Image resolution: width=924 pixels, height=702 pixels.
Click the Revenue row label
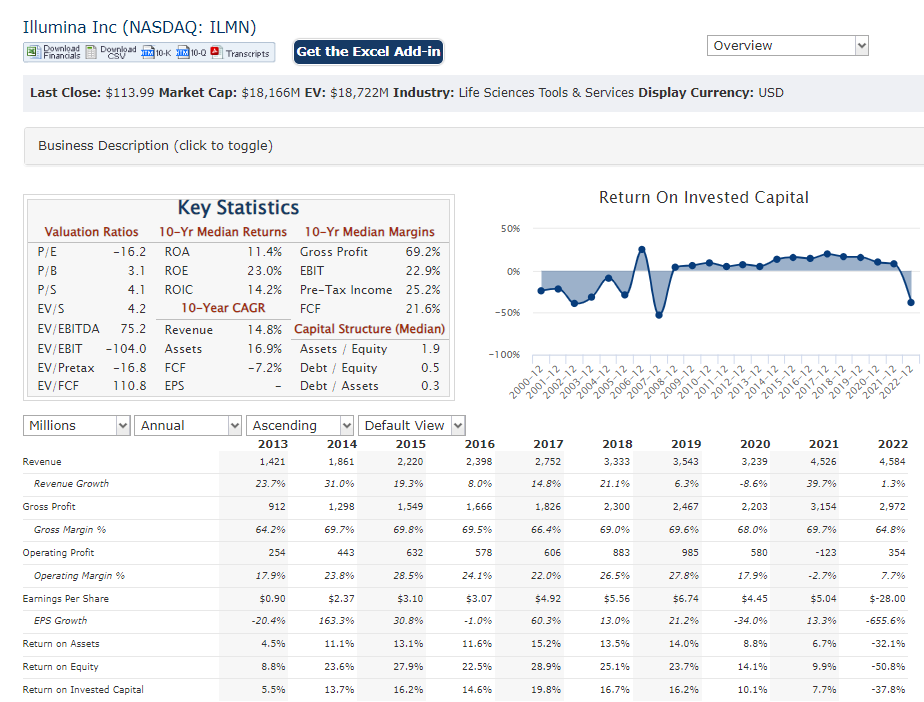click(42, 462)
